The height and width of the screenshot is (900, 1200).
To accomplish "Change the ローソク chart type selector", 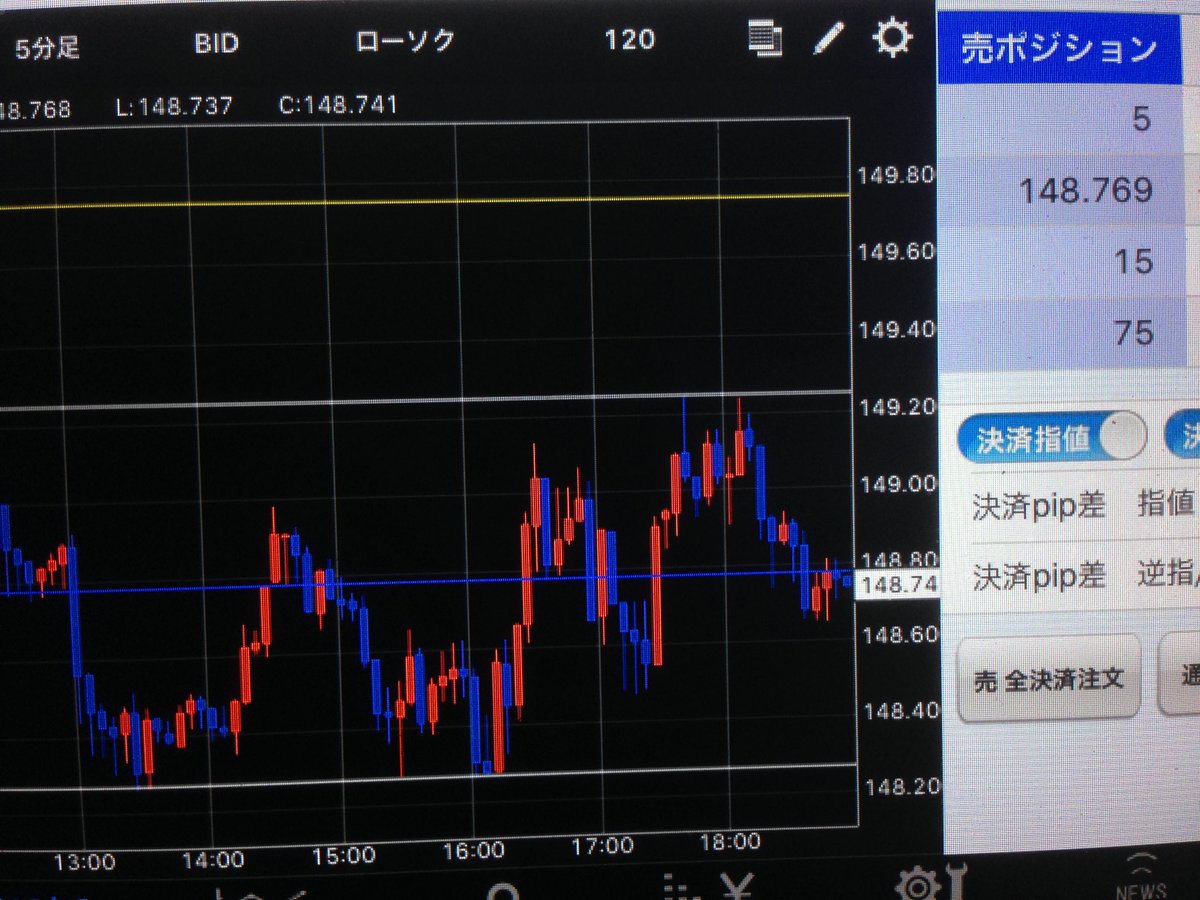I will click(x=405, y=40).
